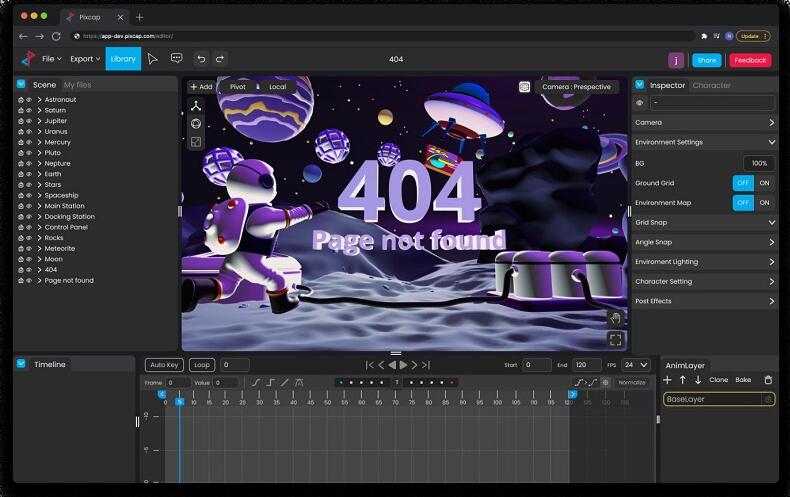Screen dimensions: 790x497
Task: Click the undo arrow
Action: [x=201, y=59]
